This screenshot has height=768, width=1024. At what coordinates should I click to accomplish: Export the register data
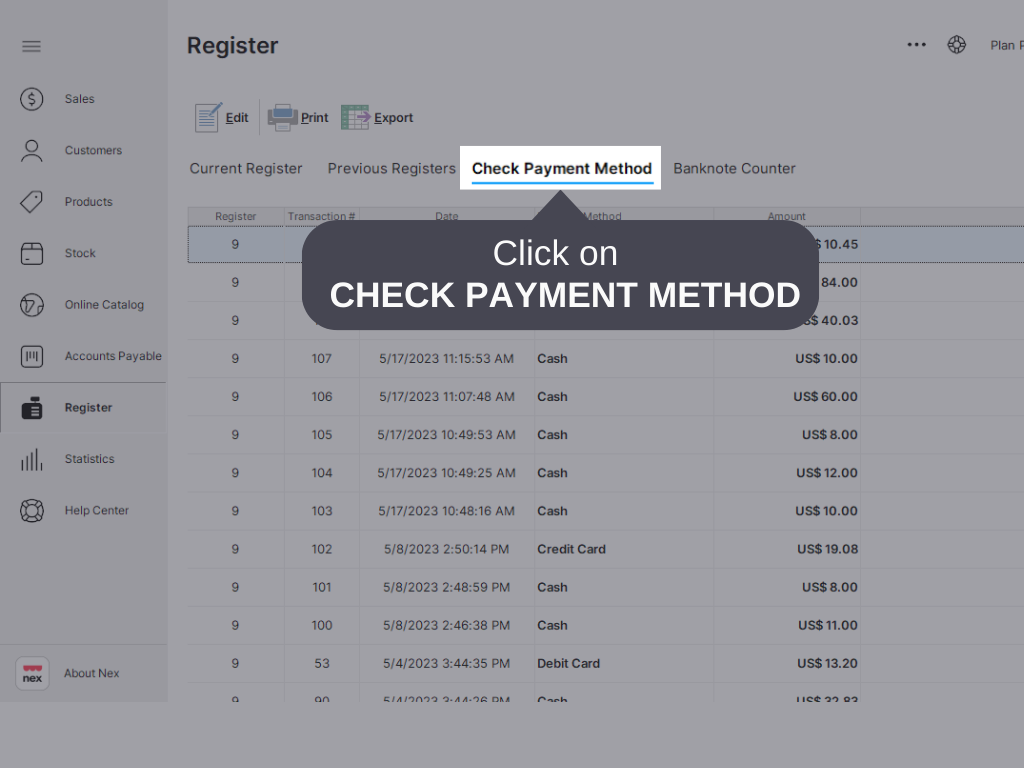coord(377,117)
